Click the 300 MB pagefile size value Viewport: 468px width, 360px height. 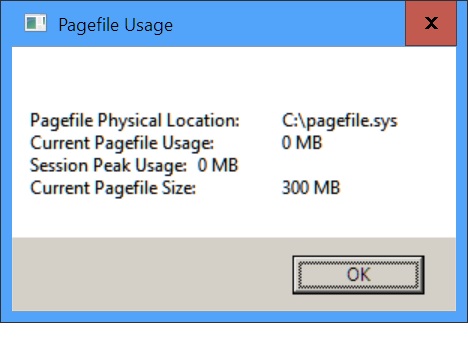[311, 187]
